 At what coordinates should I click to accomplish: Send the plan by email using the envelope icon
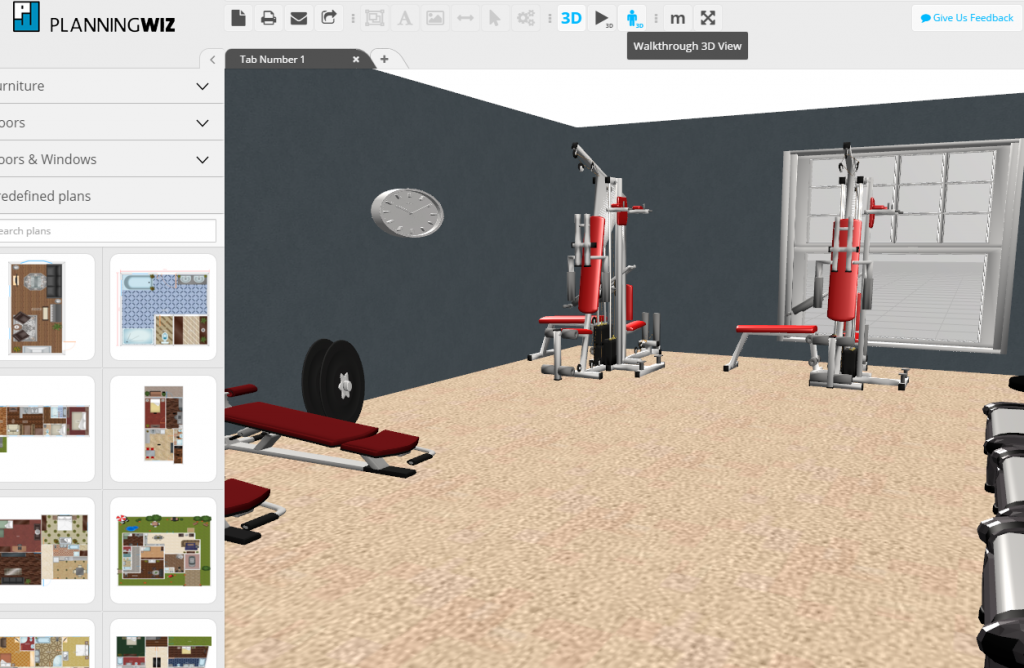click(x=298, y=18)
